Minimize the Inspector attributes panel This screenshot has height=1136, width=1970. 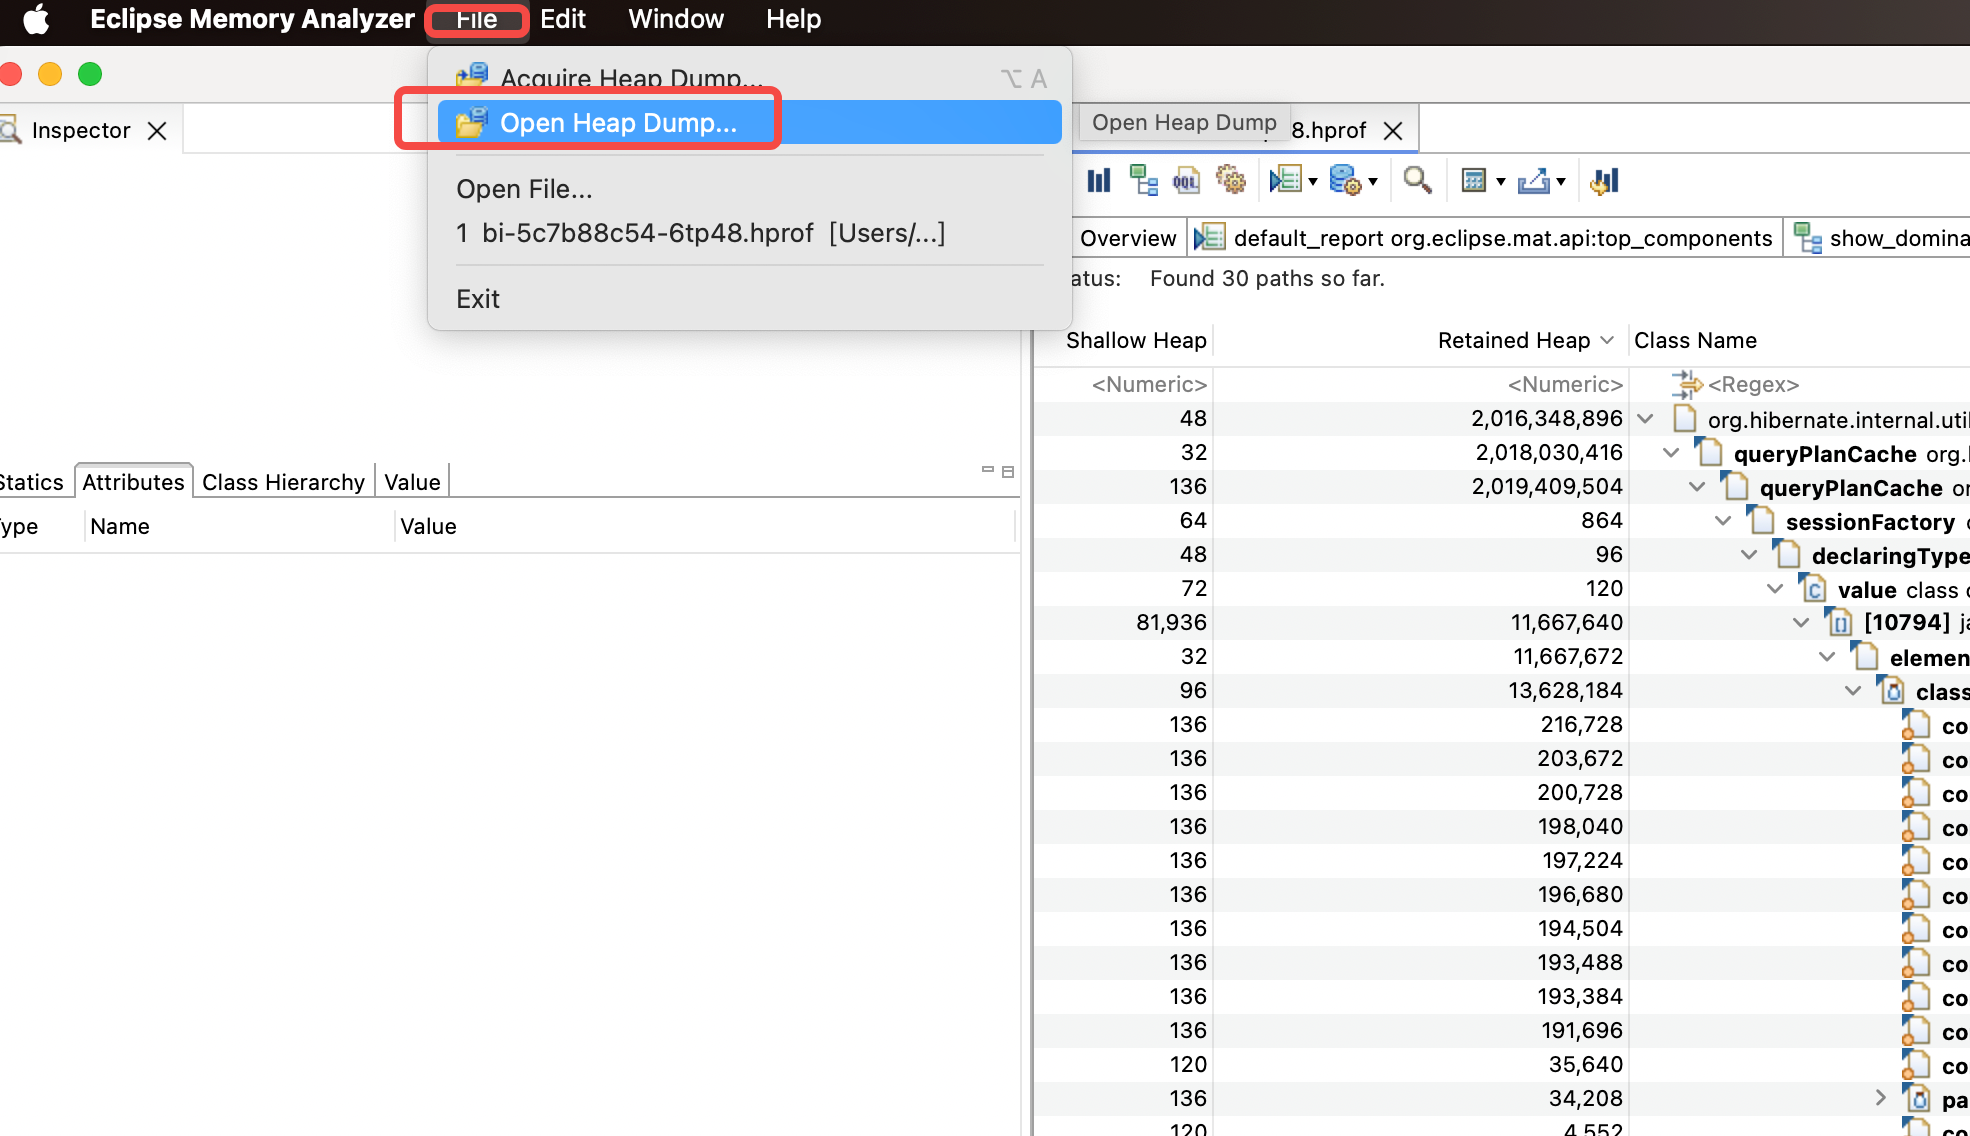[x=988, y=470]
